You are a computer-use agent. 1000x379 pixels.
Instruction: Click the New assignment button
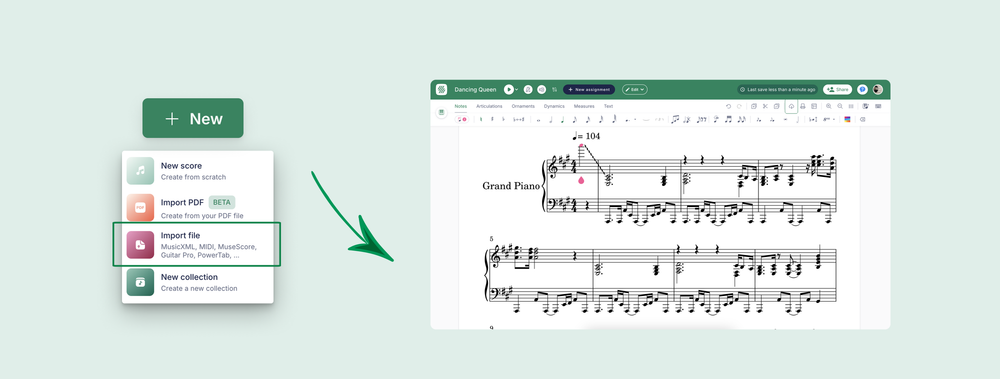[589, 89]
